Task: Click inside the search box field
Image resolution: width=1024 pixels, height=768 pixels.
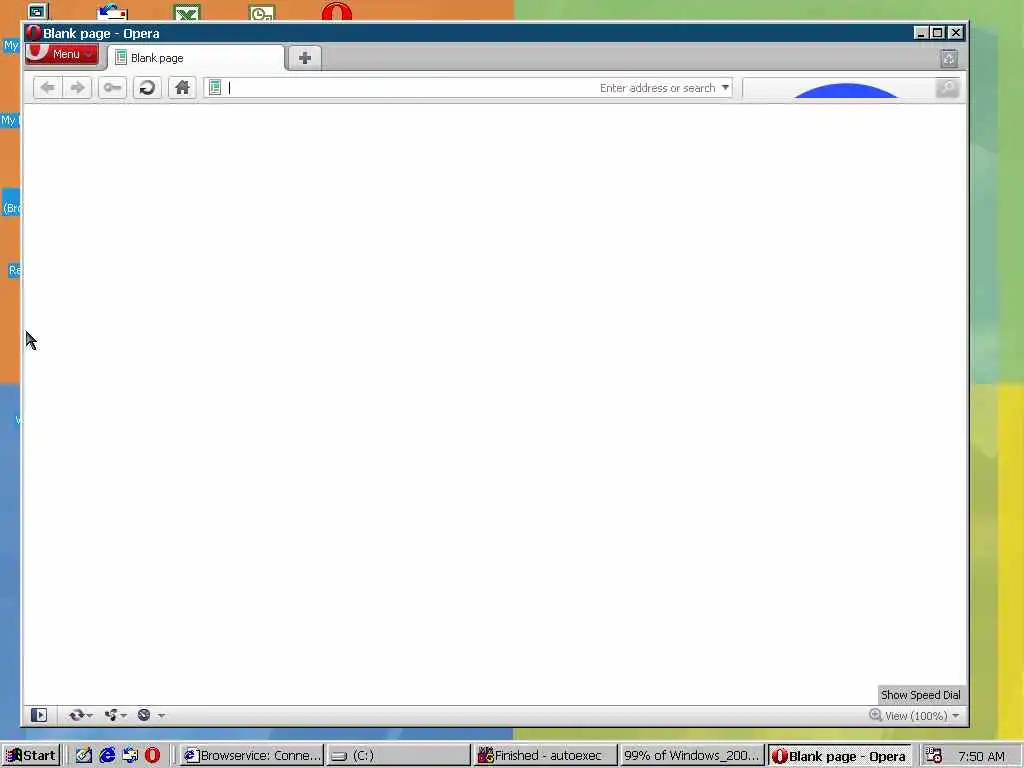Action: coord(839,88)
